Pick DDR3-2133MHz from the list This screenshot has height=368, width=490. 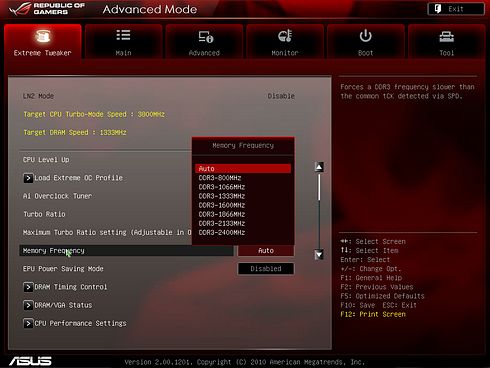[x=222, y=223]
